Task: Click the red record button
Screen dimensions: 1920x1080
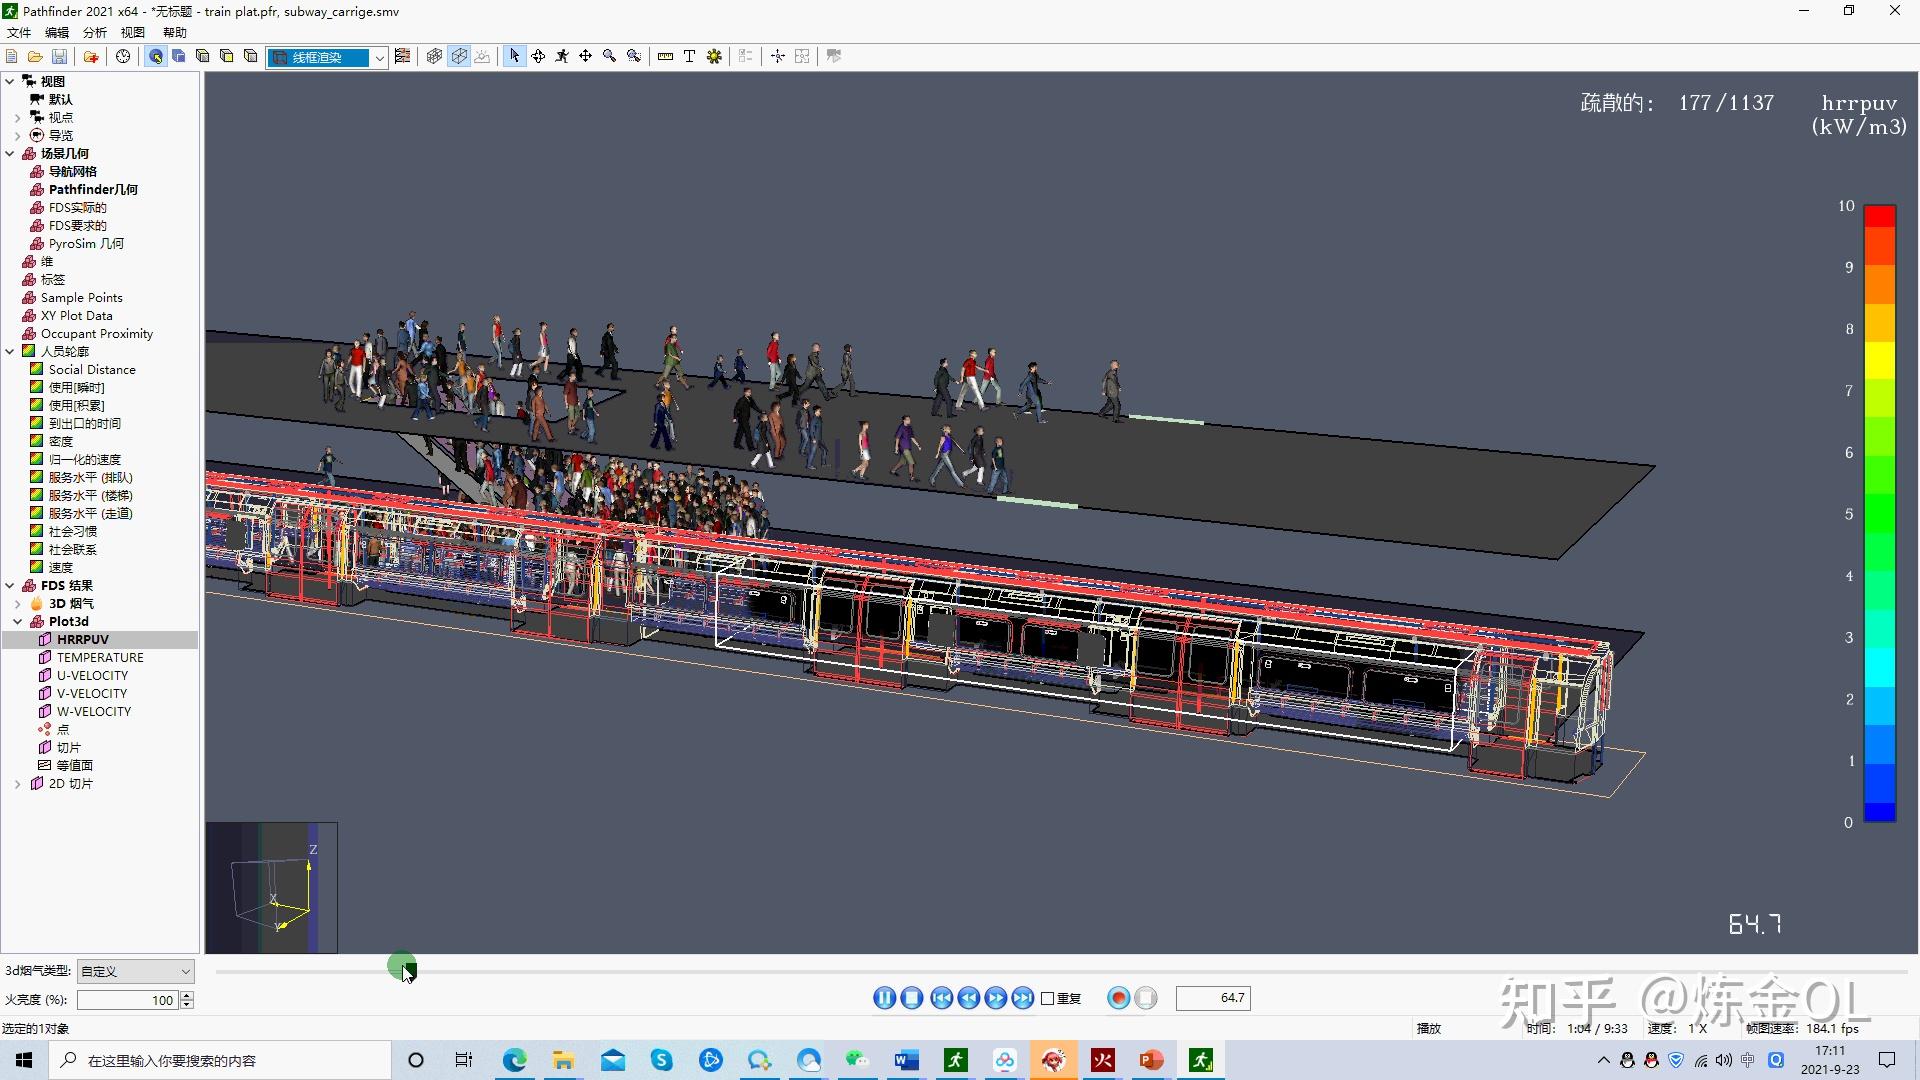Action: pyautogui.click(x=1119, y=998)
